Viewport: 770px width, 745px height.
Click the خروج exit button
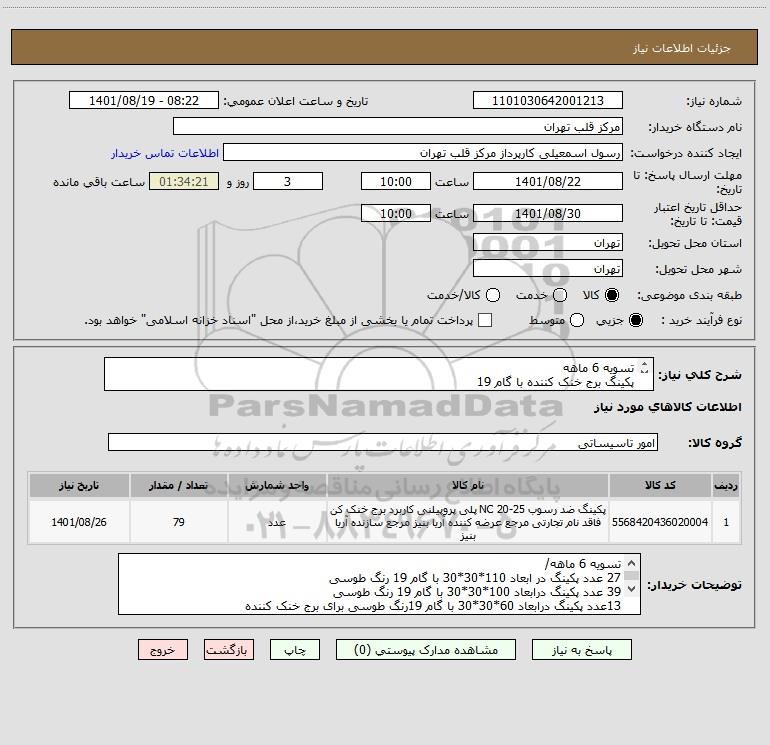163,650
